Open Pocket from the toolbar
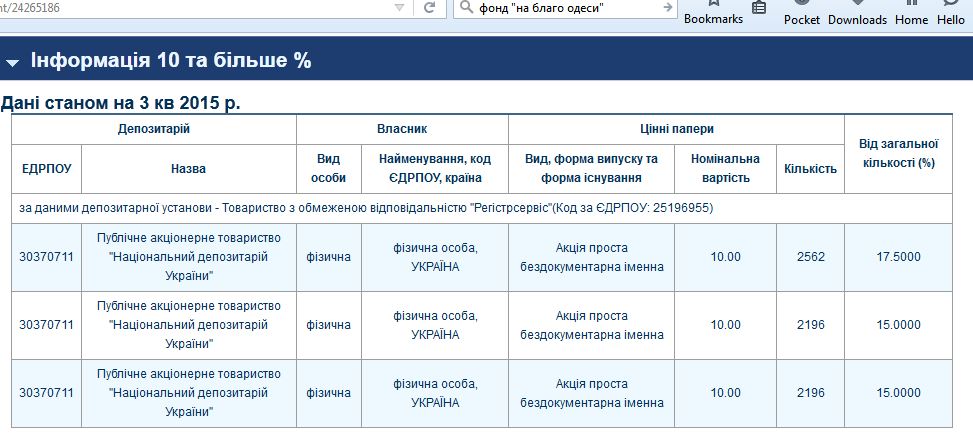 (802, 12)
